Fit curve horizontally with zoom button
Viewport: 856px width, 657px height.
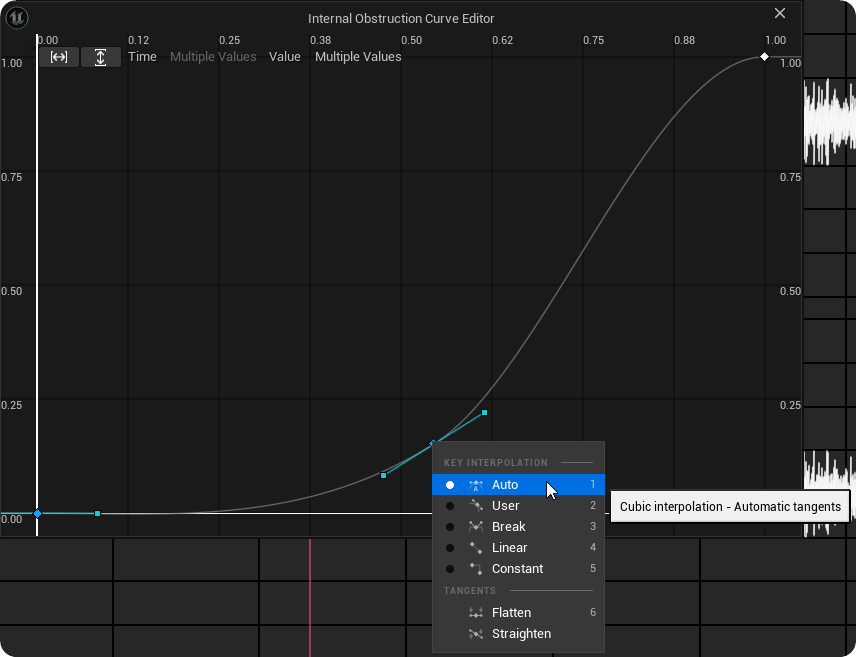pos(59,57)
